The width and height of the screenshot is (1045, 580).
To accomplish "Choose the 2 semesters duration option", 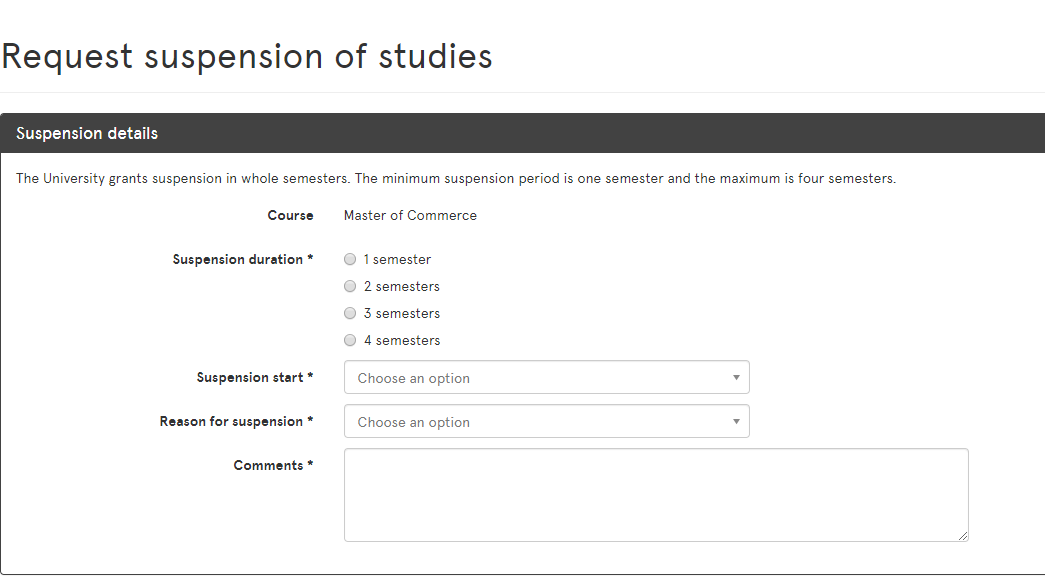I will [350, 286].
